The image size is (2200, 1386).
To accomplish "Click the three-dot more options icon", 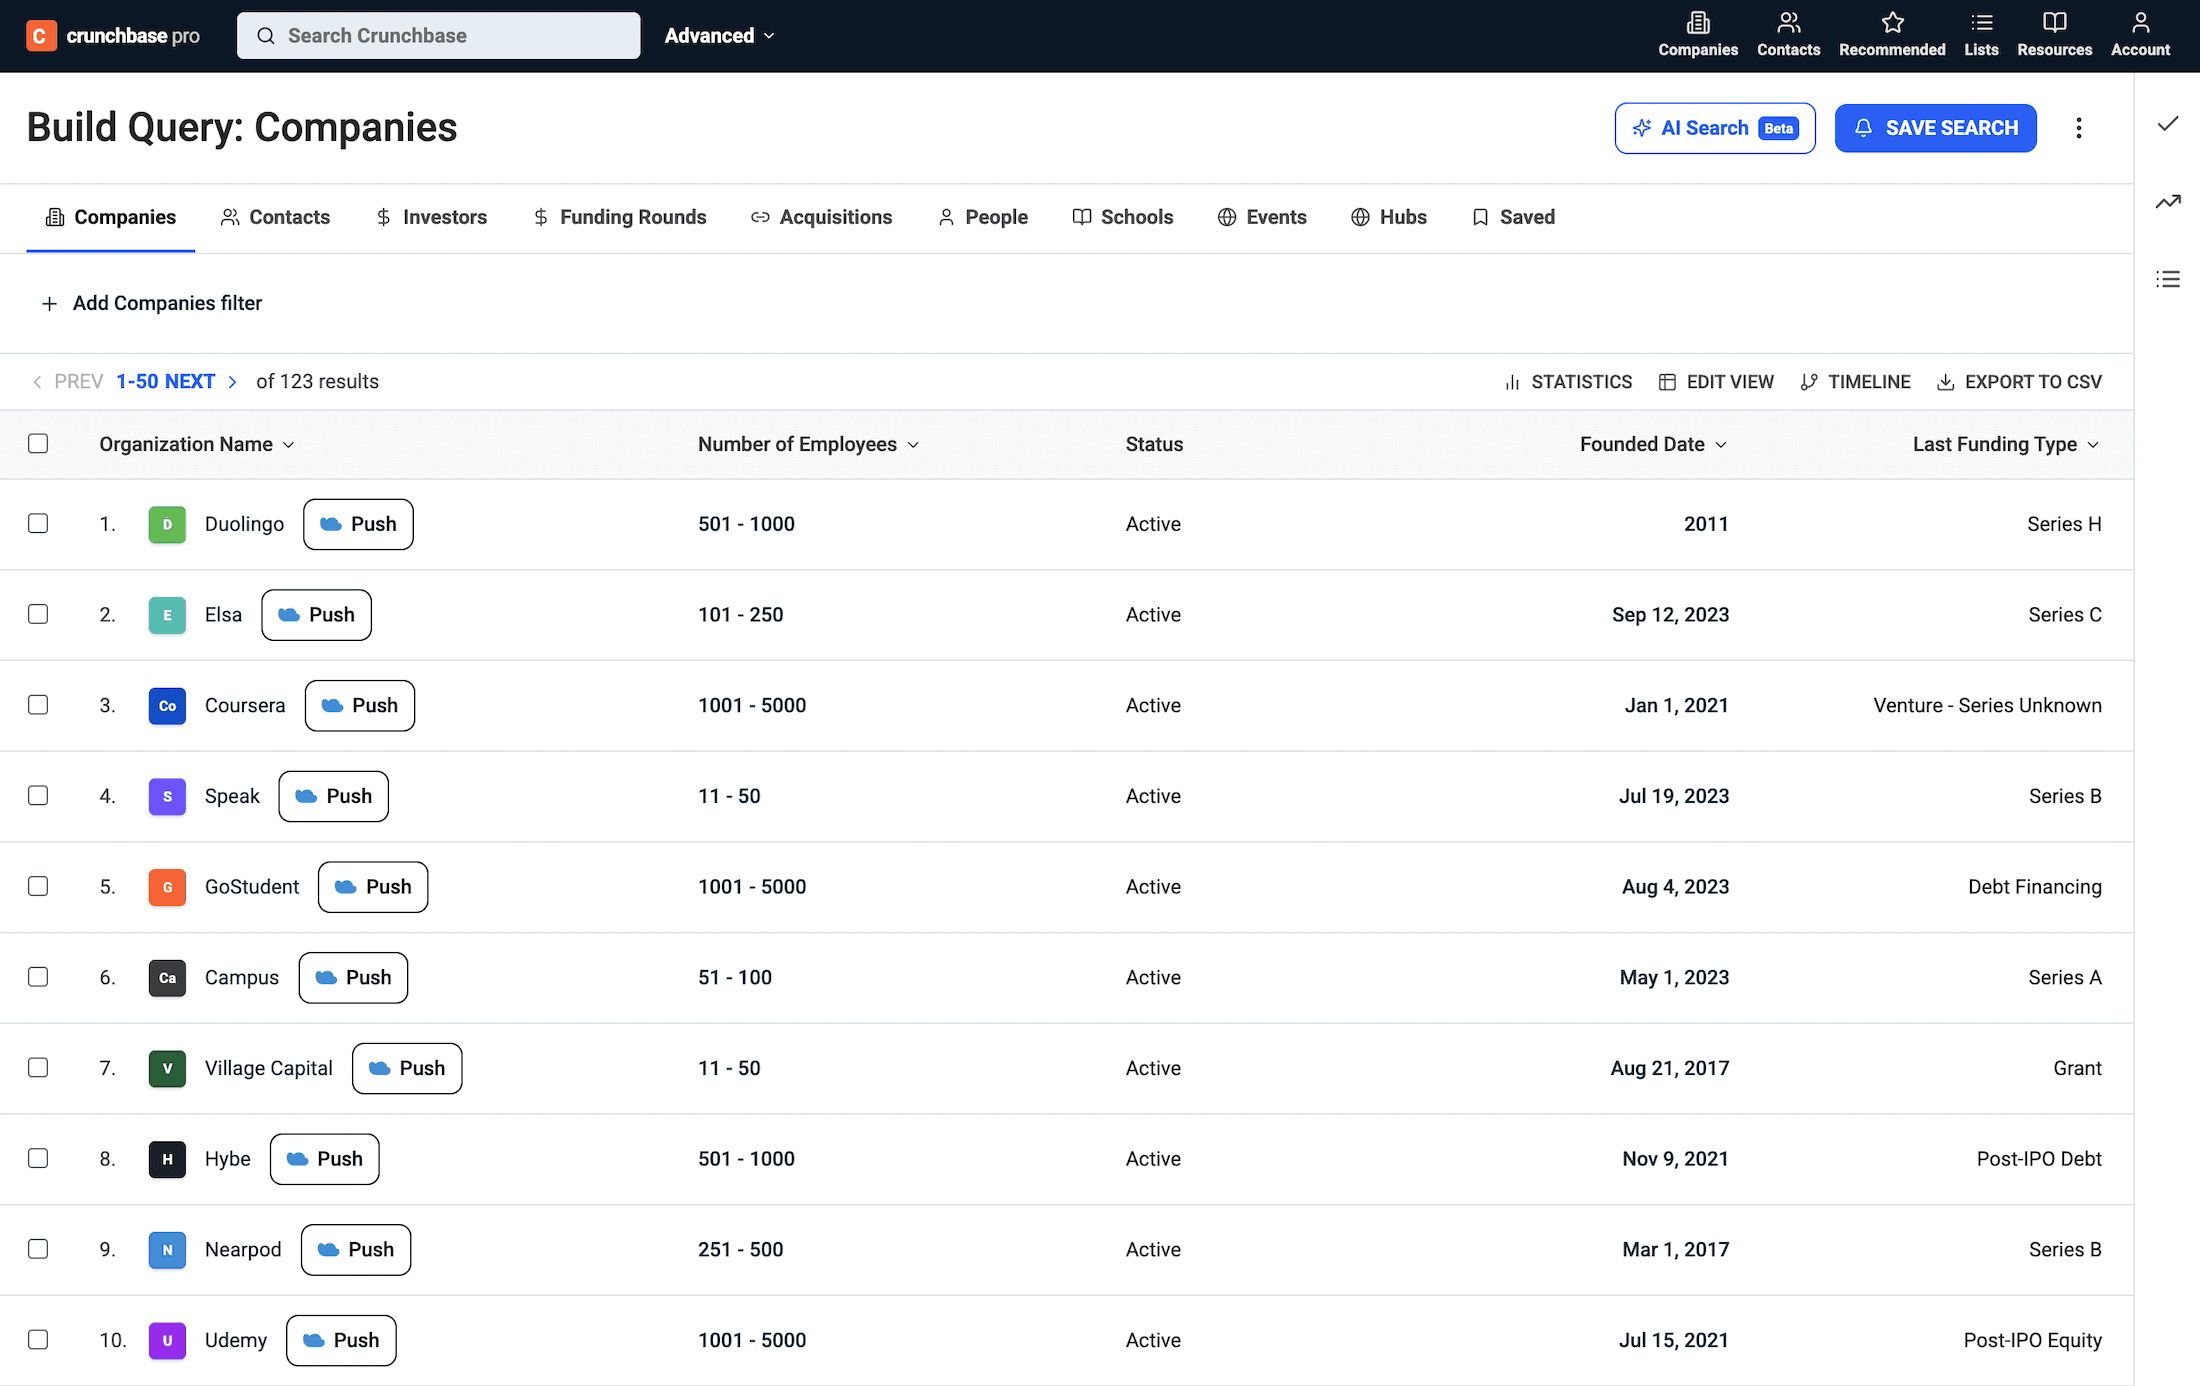I will coord(2079,128).
